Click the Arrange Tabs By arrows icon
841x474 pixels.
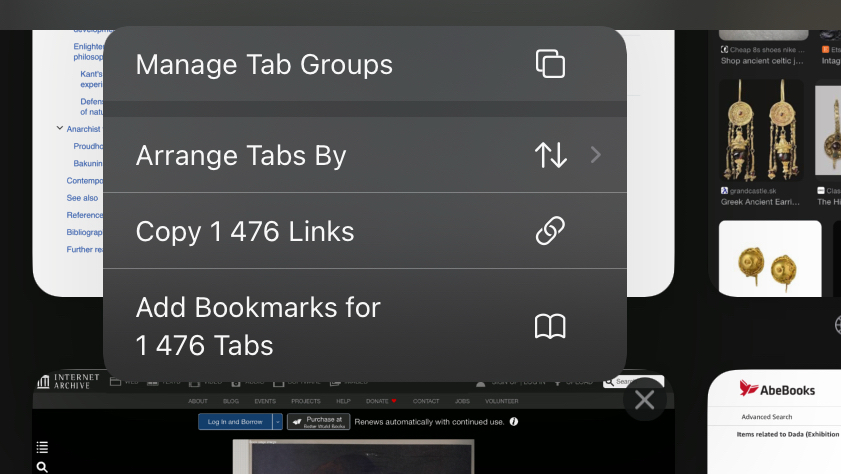[x=550, y=155]
